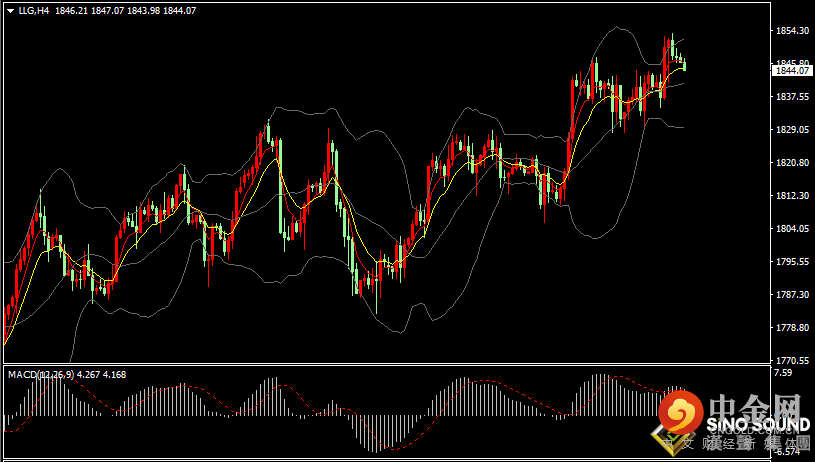Select the current price tag 1844.07
The height and width of the screenshot is (462, 815).
pos(793,71)
